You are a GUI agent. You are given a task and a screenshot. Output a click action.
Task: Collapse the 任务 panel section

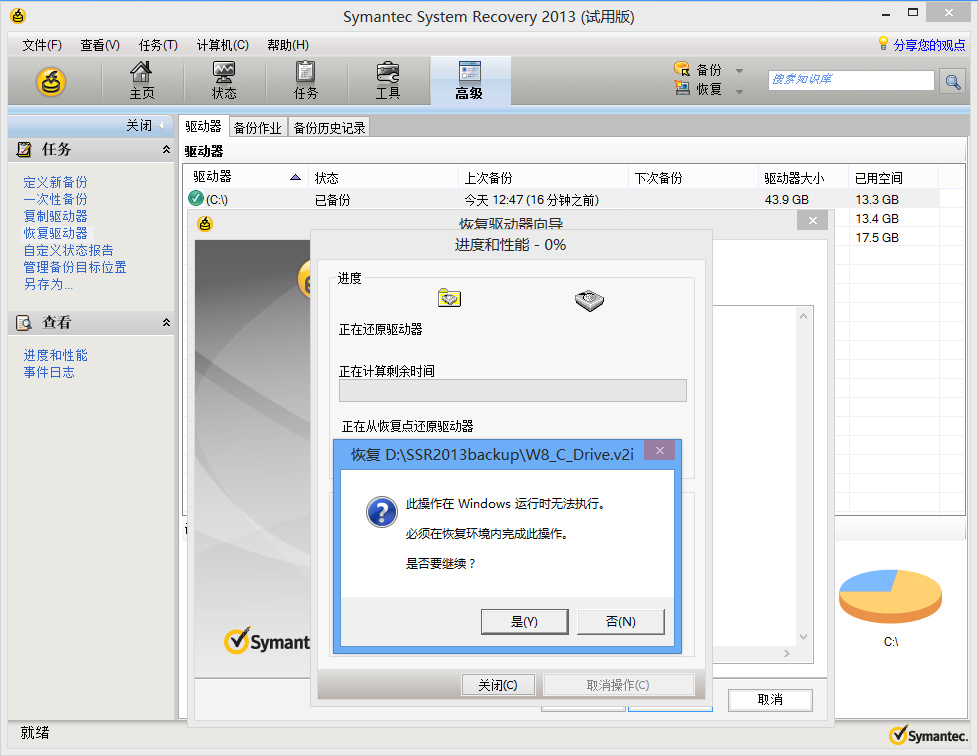[167, 150]
